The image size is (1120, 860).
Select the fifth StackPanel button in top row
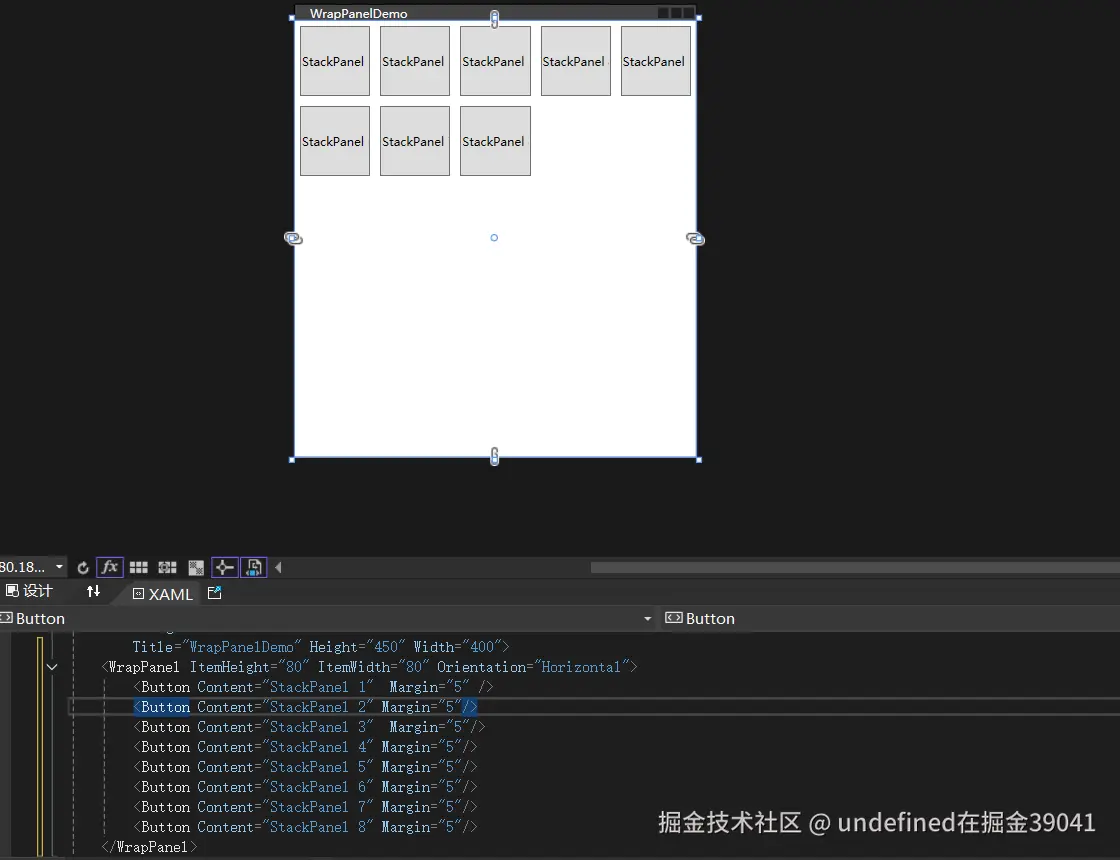pos(656,61)
